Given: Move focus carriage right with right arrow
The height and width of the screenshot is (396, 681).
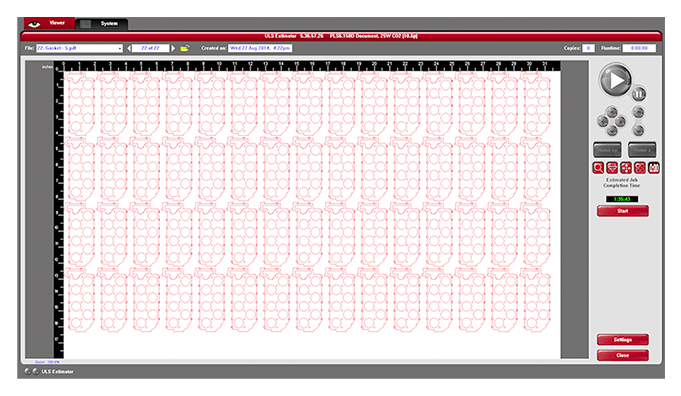Looking at the screenshot, I should tap(621, 121).
